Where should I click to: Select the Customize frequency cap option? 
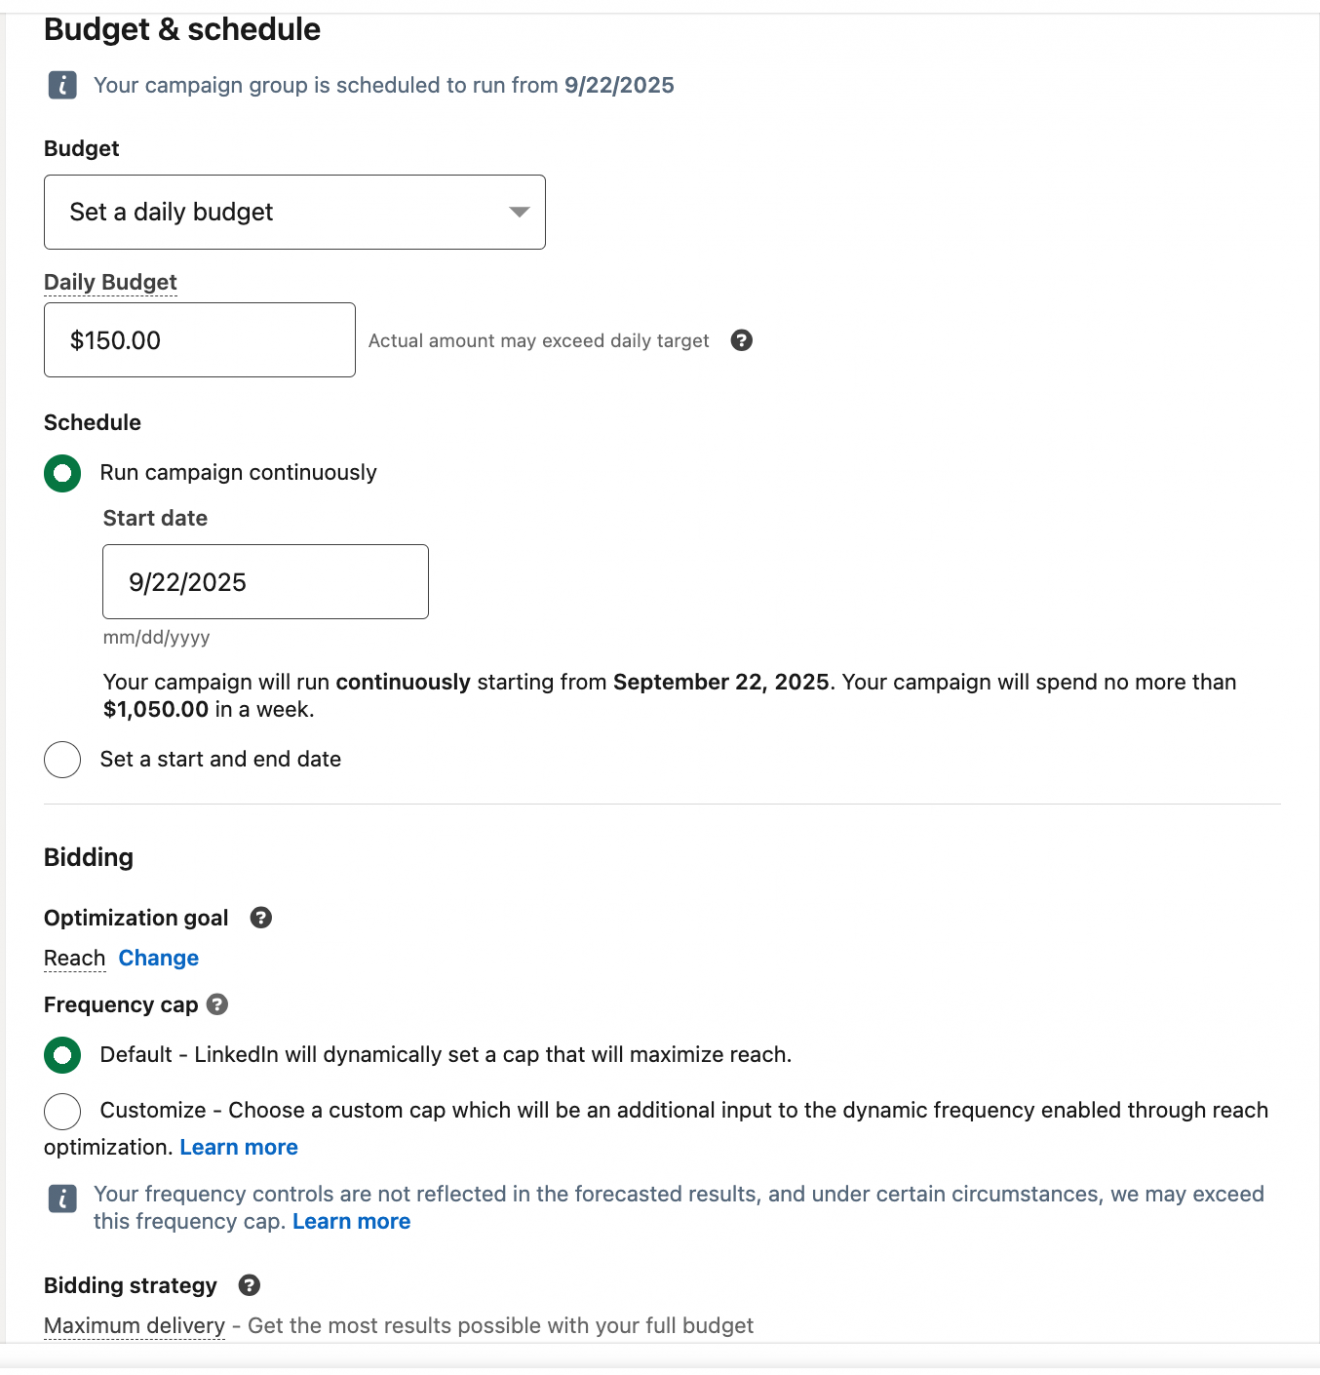click(62, 1111)
